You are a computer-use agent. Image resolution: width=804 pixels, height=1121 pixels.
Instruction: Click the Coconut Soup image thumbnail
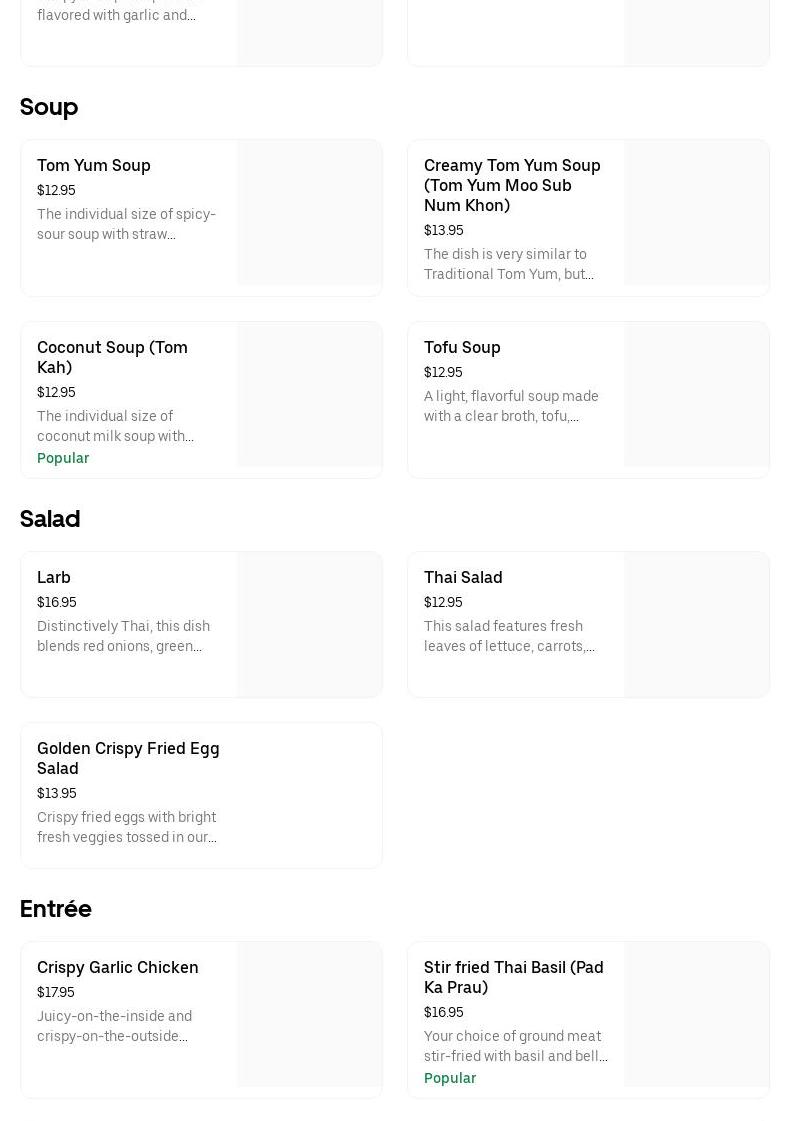click(x=309, y=395)
